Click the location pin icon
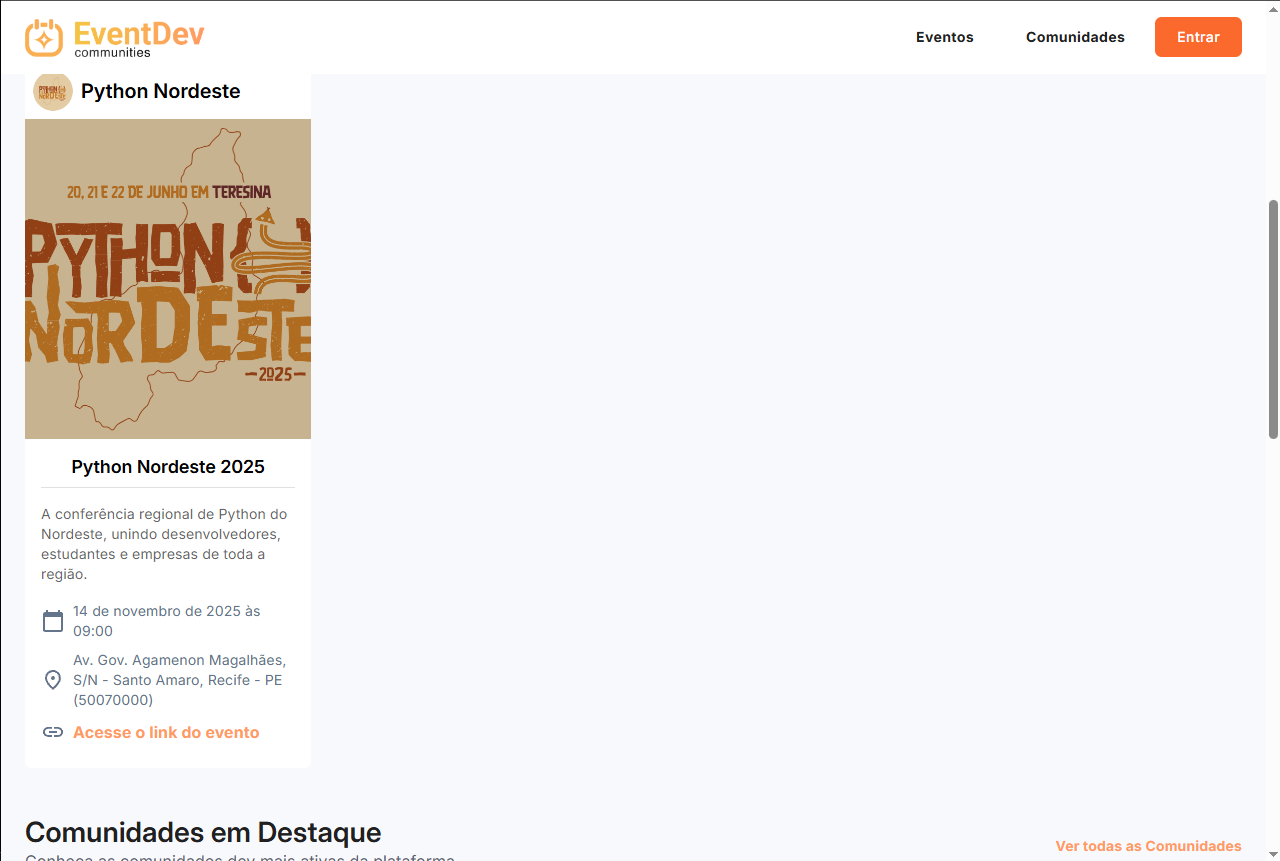1280x861 pixels. pyautogui.click(x=53, y=680)
